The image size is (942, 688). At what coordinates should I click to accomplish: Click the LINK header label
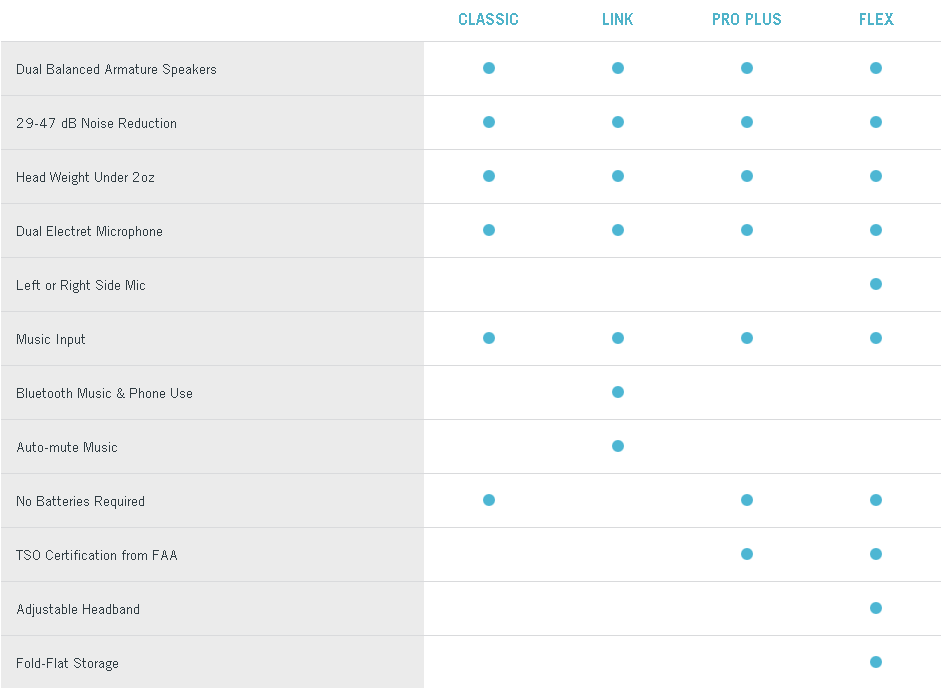(618, 19)
